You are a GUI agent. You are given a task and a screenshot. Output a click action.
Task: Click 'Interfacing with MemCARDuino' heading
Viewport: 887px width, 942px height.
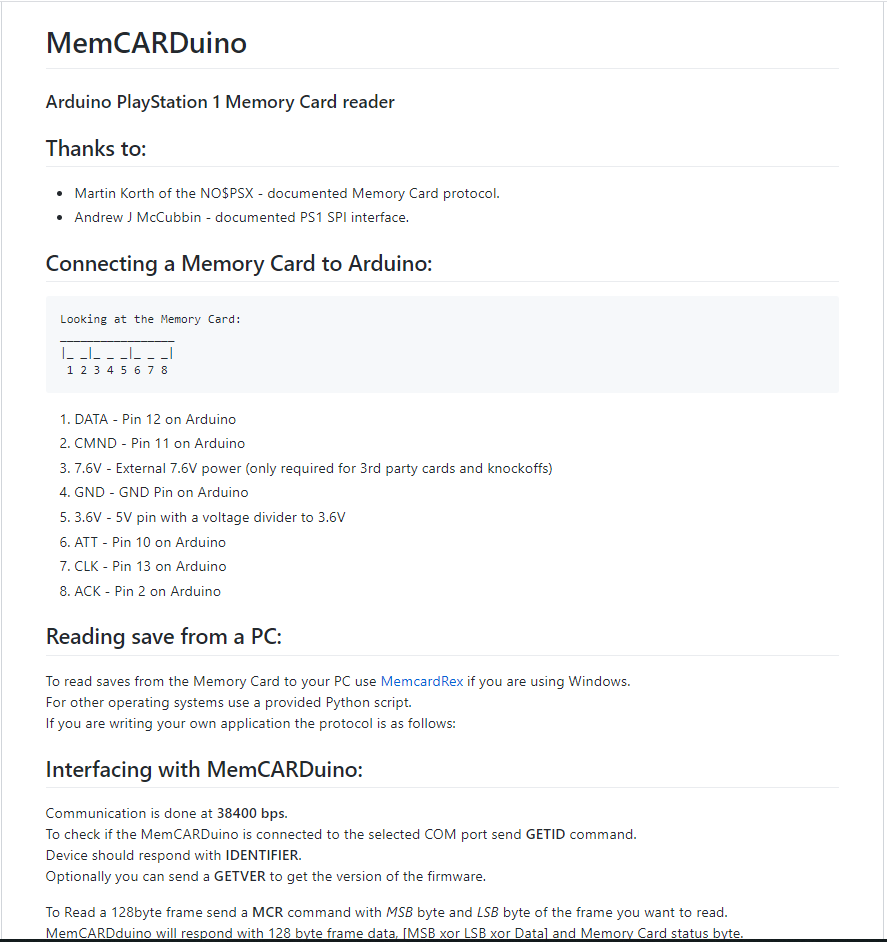click(x=204, y=770)
